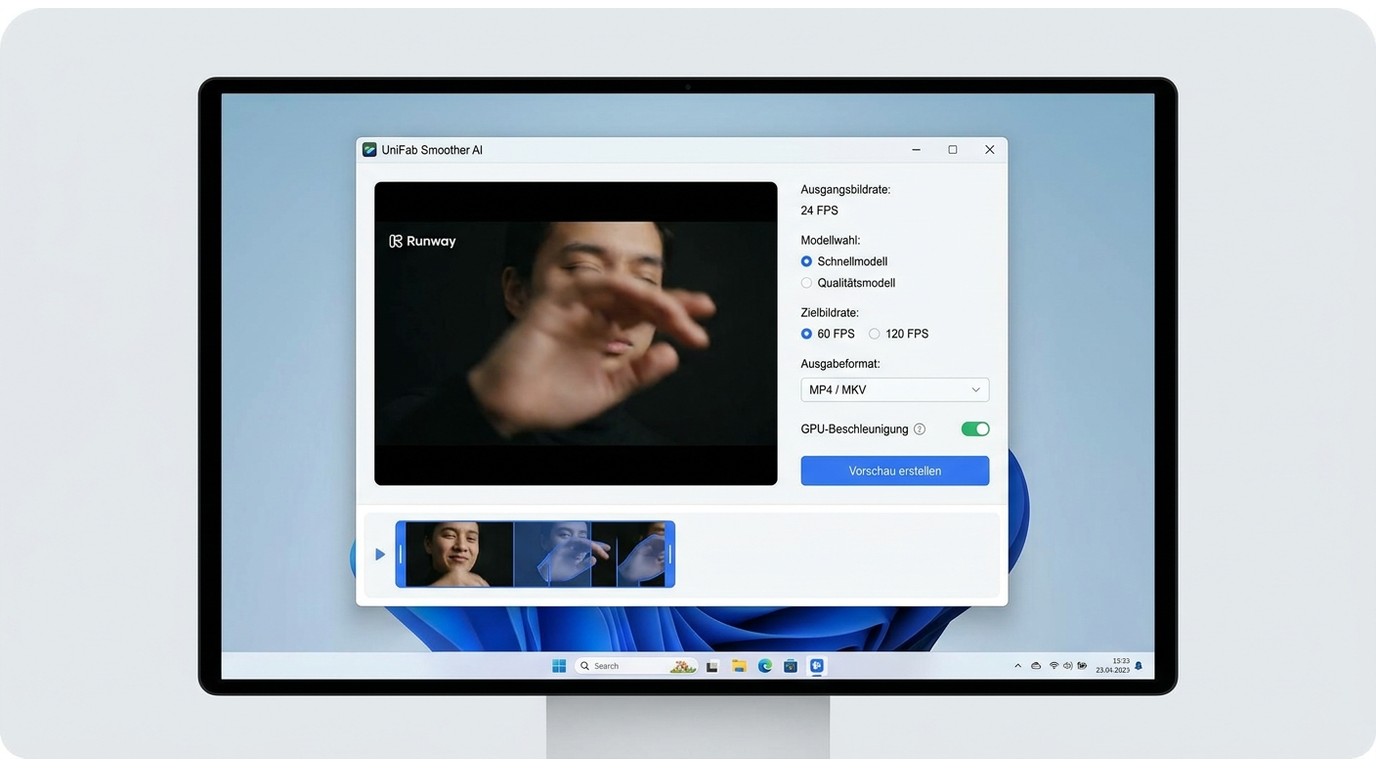Close the UniFab Smoother AI window

pos(990,150)
